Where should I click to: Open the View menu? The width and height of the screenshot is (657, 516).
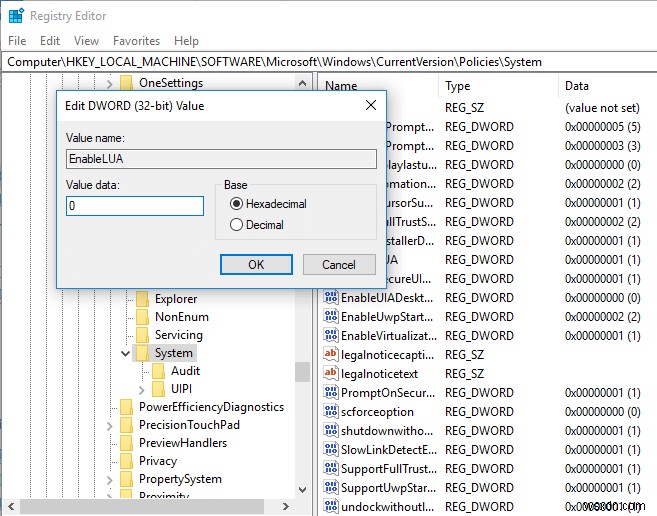point(86,41)
